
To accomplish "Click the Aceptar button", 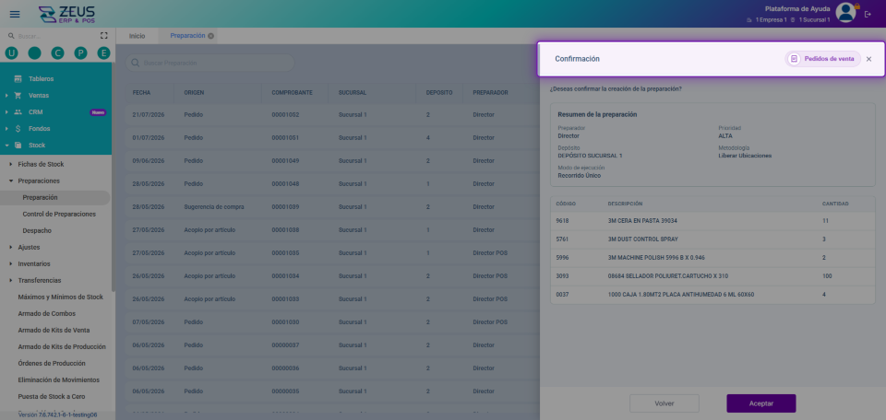I will [x=761, y=404].
